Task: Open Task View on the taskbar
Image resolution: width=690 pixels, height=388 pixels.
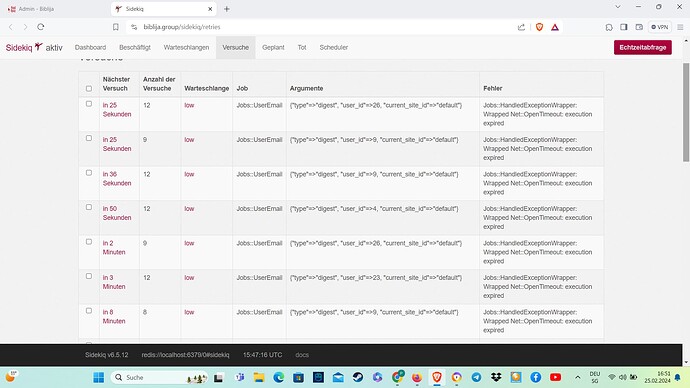Action: tap(218, 377)
